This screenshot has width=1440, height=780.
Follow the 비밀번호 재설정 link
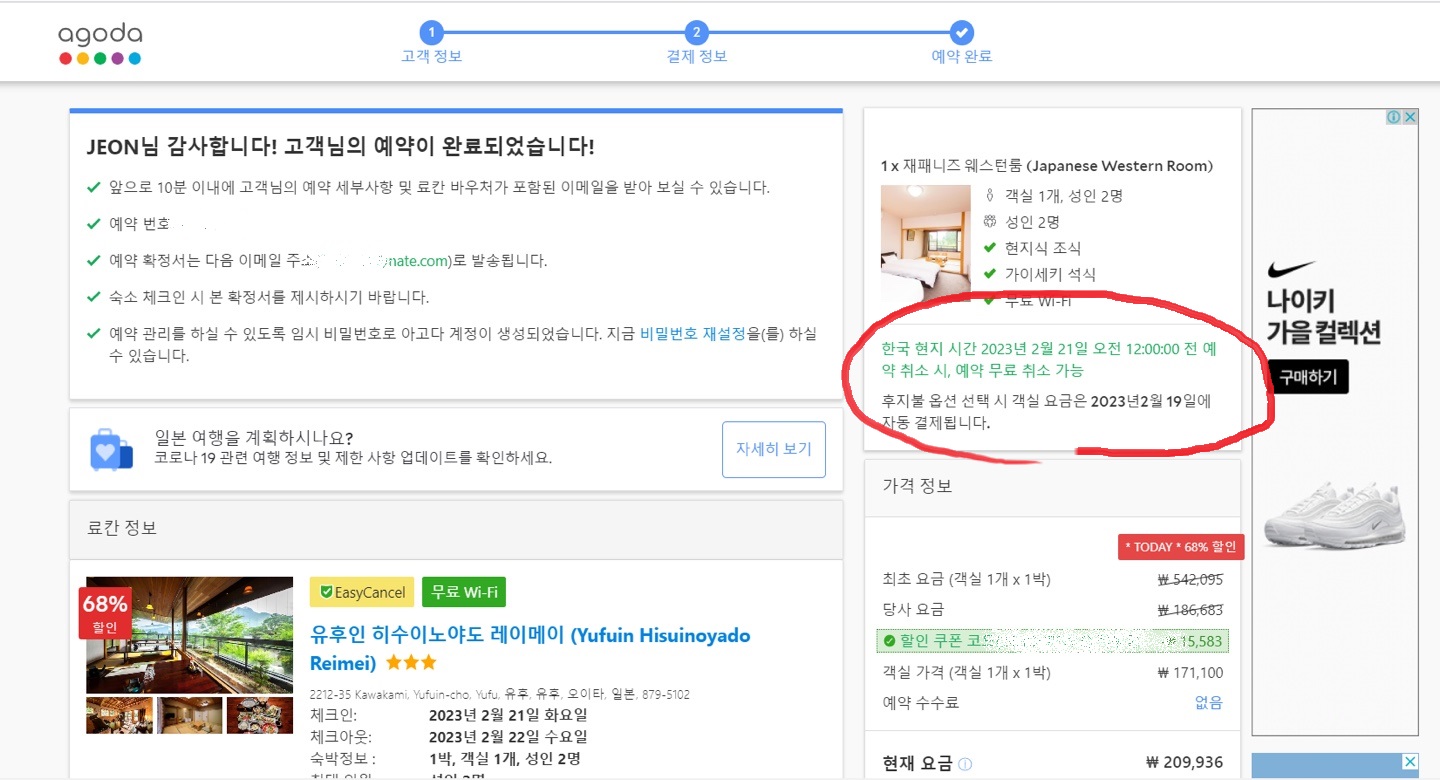[693, 334]
